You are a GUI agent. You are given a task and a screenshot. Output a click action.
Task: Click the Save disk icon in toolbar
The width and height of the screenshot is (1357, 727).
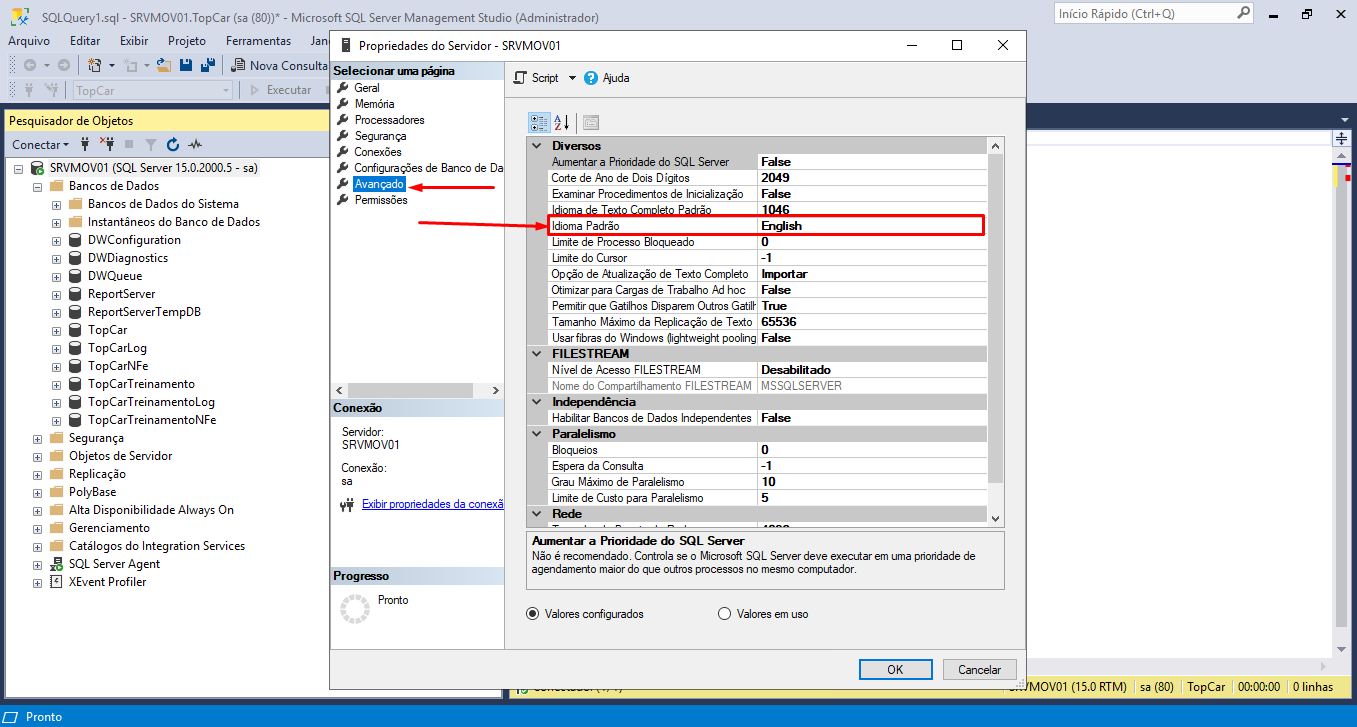pyautogui.click(x=186, y=65)
